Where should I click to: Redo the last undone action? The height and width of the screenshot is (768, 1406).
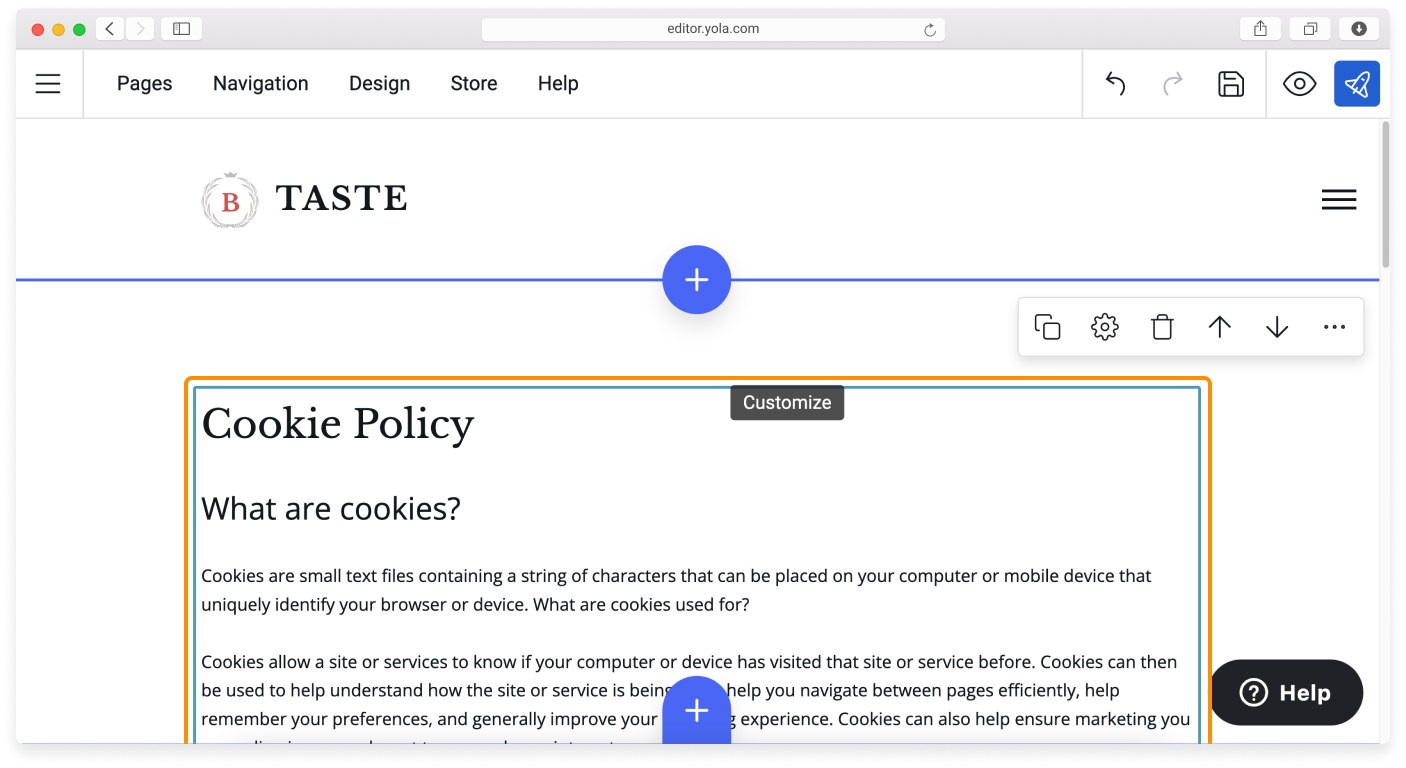1172,84
